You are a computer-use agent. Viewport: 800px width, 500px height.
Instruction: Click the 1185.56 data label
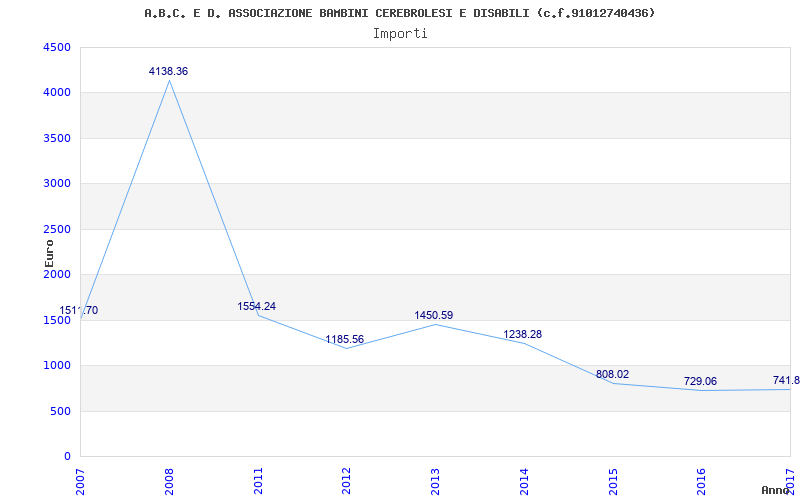point(345,339)
